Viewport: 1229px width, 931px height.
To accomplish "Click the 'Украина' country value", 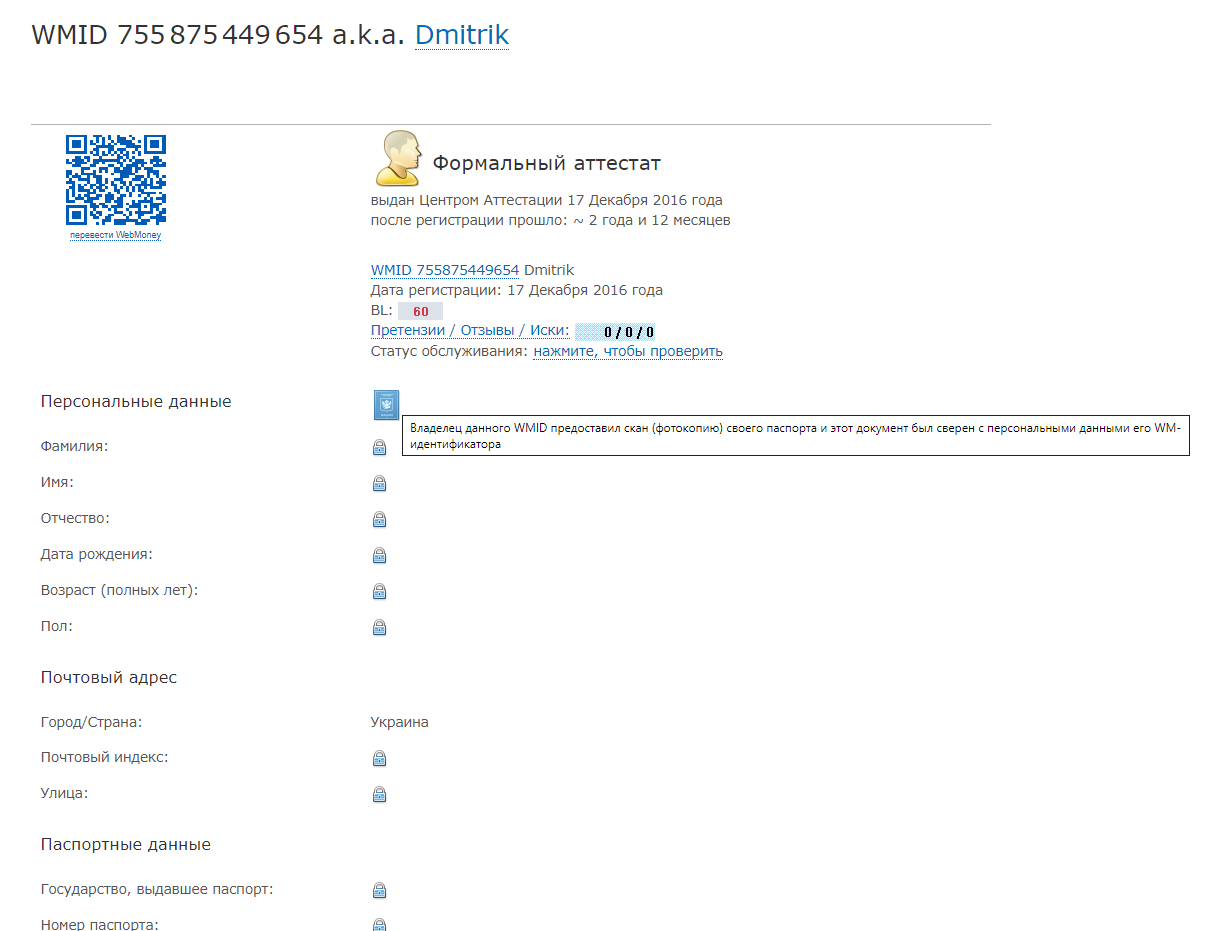I will pyautogui.click(x=400, y=722).
